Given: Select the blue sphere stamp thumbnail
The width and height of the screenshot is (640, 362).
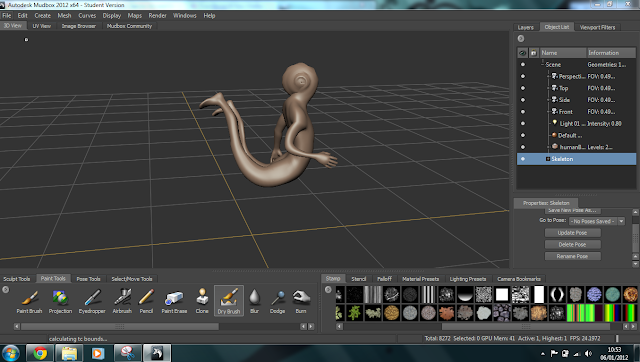Looking at the screenshot, I should [x=594, y=294].
